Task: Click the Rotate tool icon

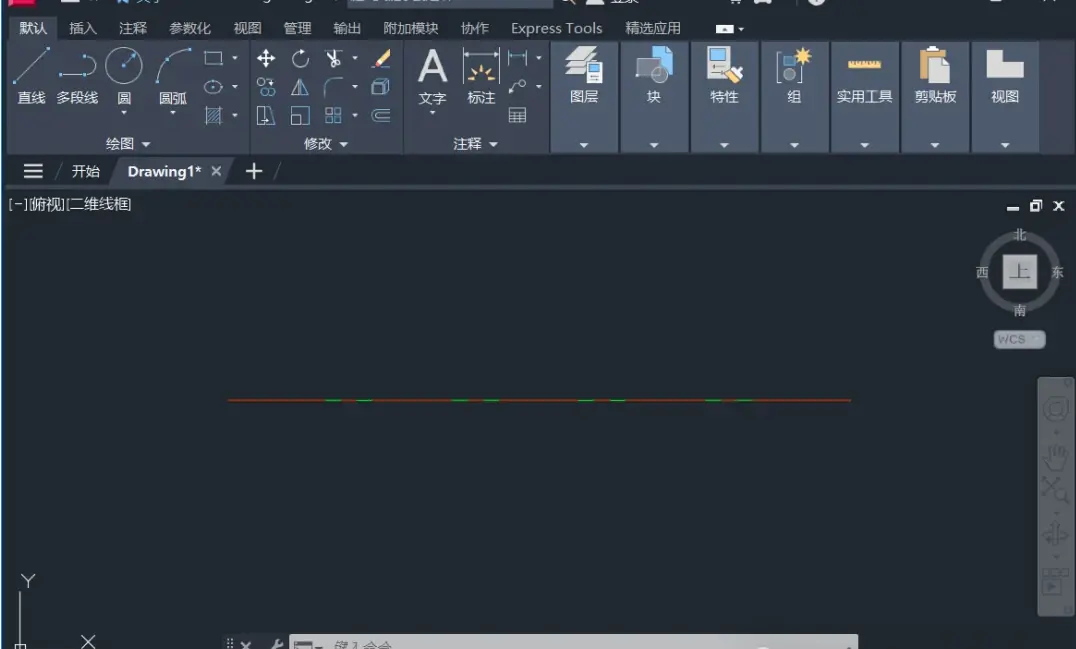Action: pos(301,58)
